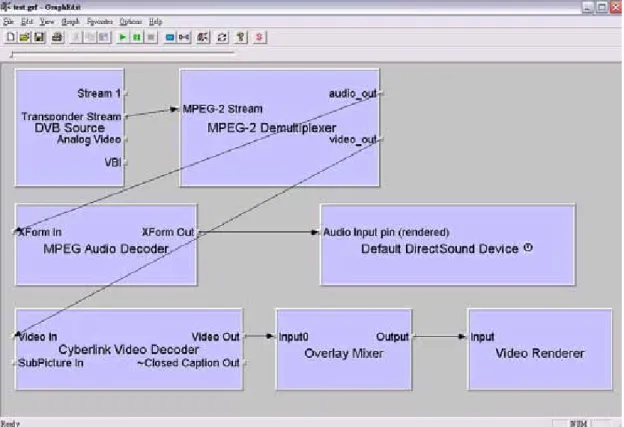Stop the graph with grey square button
This screenshot has height=427, width=624.
[151, 37]
